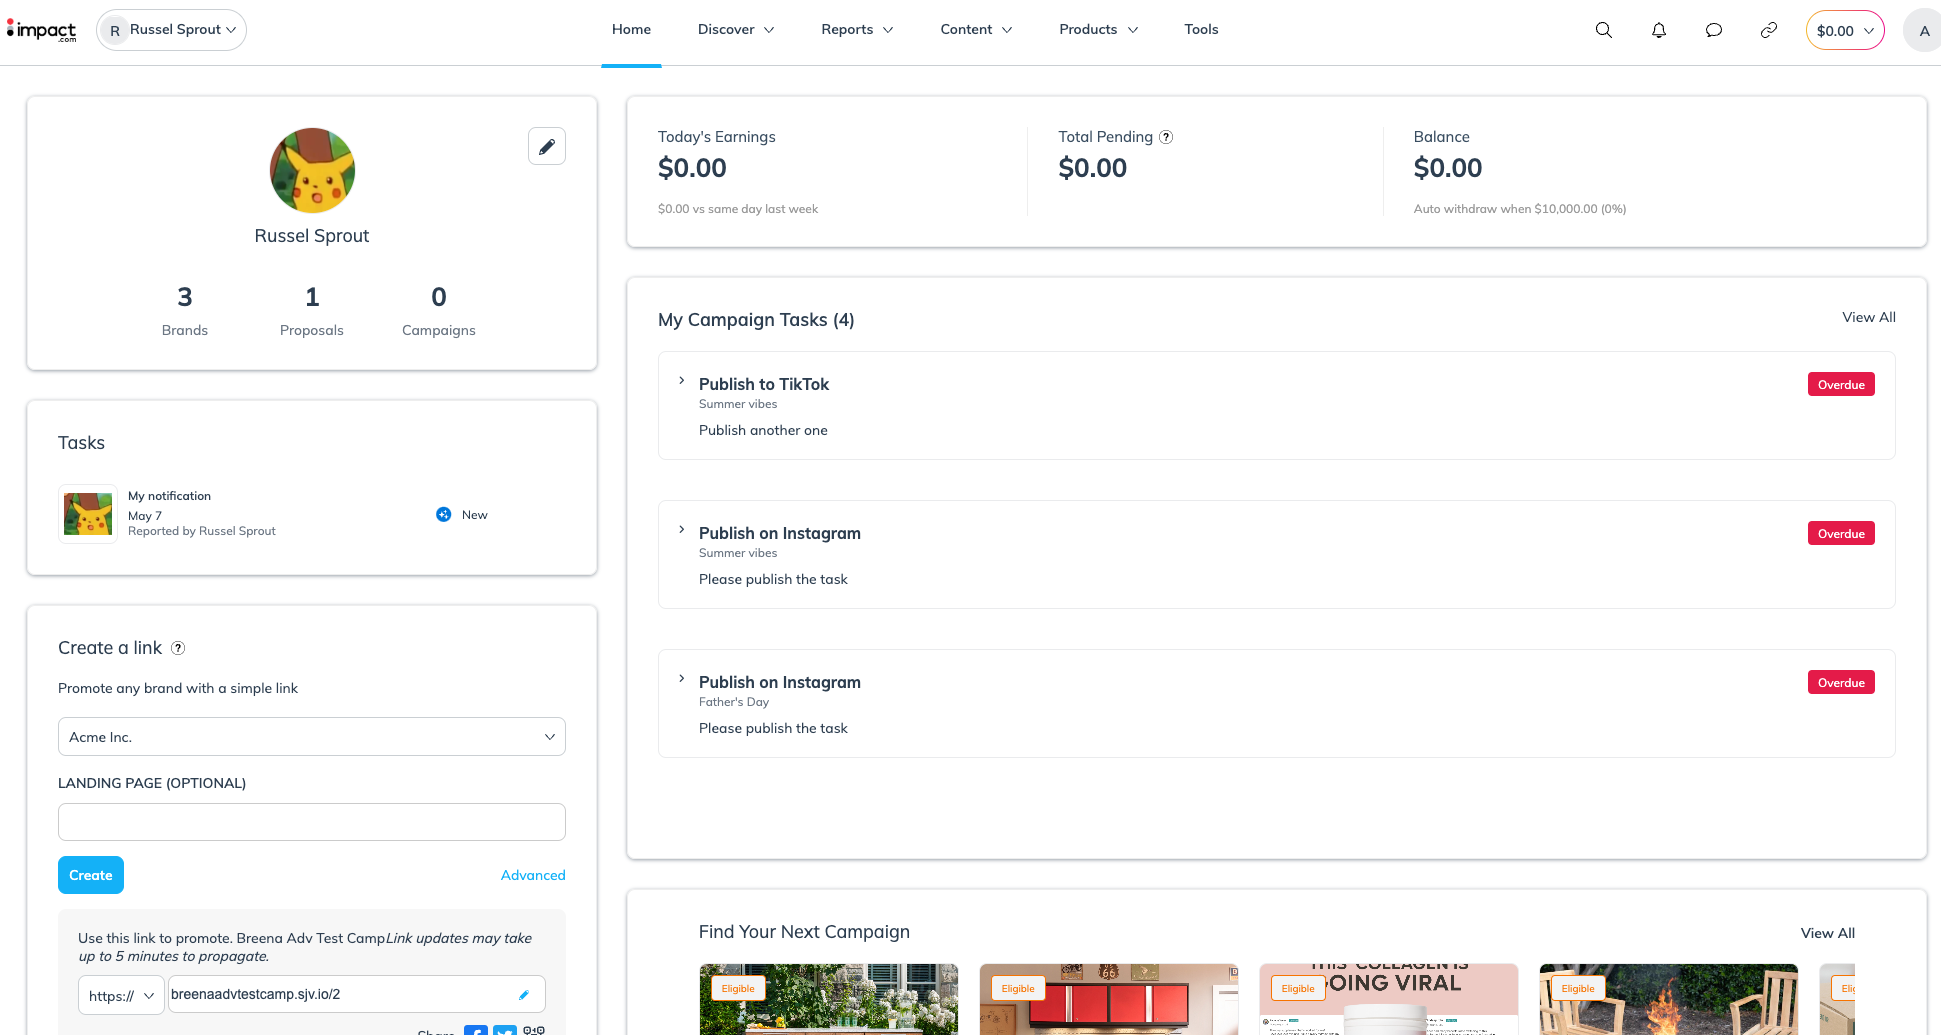Viewport: 1941px width, 1035px height.
Task: Click the profile edit pencil icon
Action: (547, 146)
